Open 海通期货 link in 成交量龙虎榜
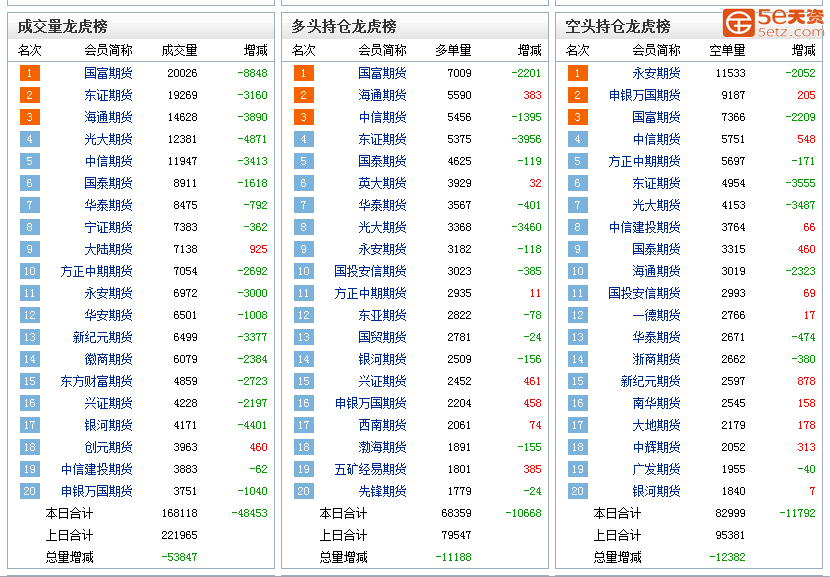The height and width of the screenshot is (577, 830). click(108, 117)
